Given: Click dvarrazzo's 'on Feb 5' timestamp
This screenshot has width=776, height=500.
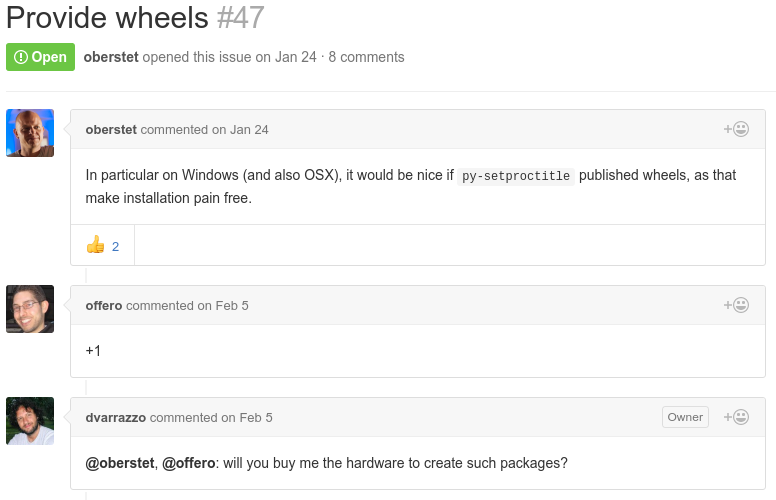Looking at the screenshot, I should click(x=247, y=417).
